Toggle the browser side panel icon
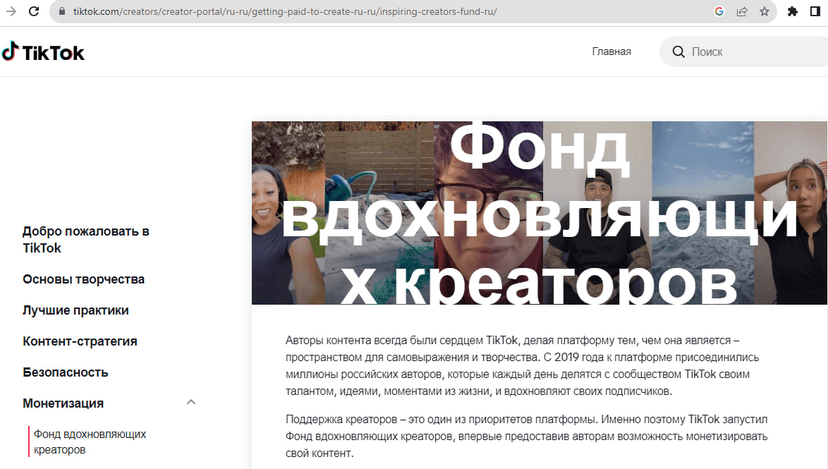Image resolution: width=828 pixels, height=469 pixels. [815, 11]
